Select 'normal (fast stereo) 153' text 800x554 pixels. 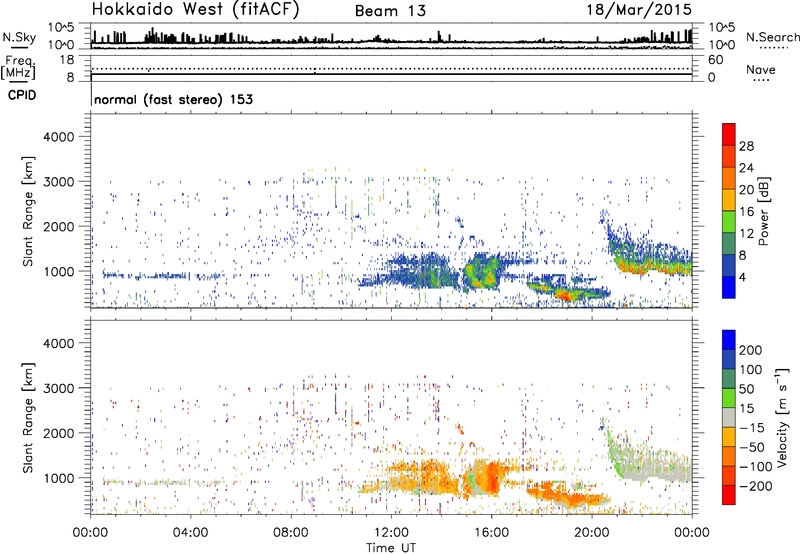(173, 99)
